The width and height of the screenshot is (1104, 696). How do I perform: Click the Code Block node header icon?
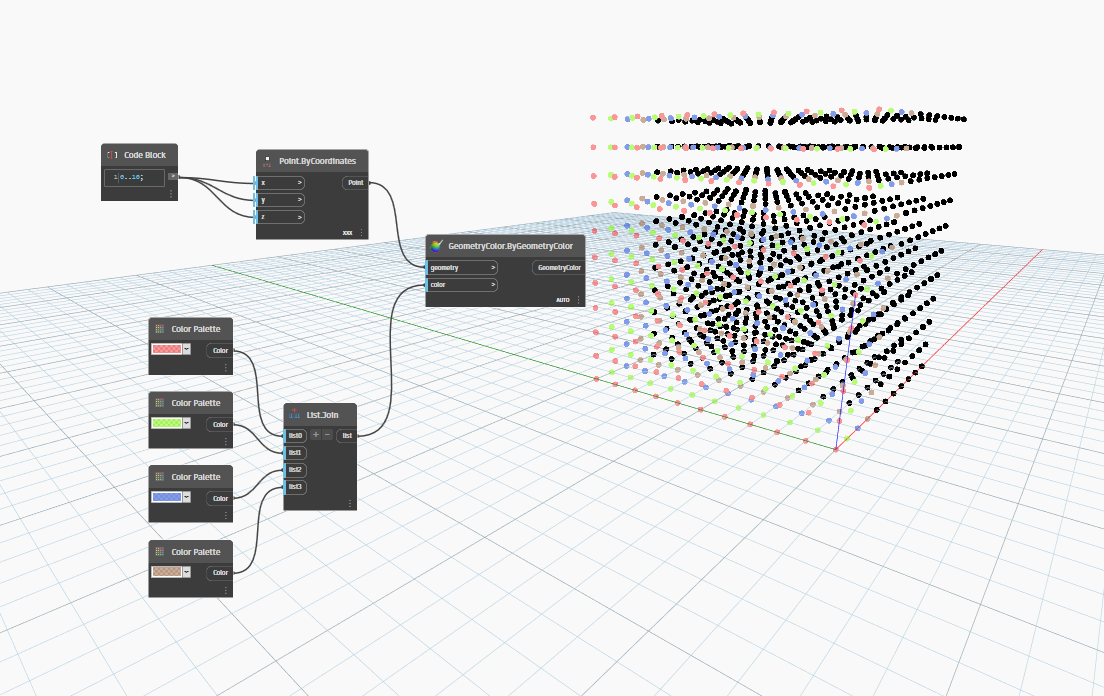coord(112,155)
